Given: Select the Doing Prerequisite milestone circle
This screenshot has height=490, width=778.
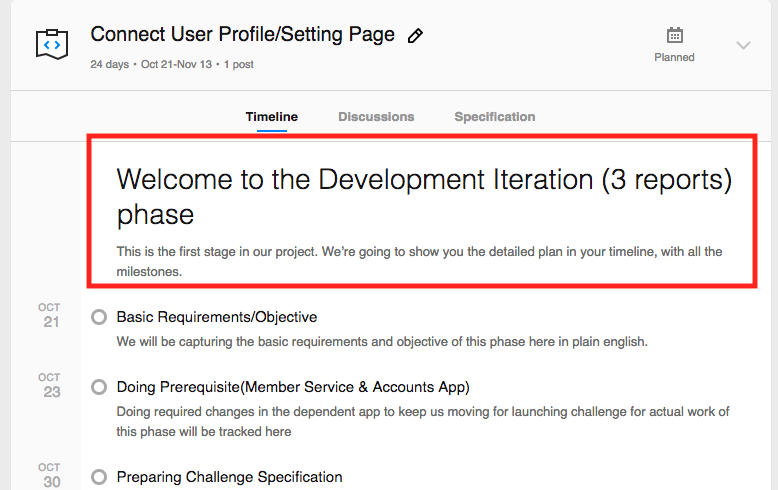Looking at the screenshot, I should point(98,387).
